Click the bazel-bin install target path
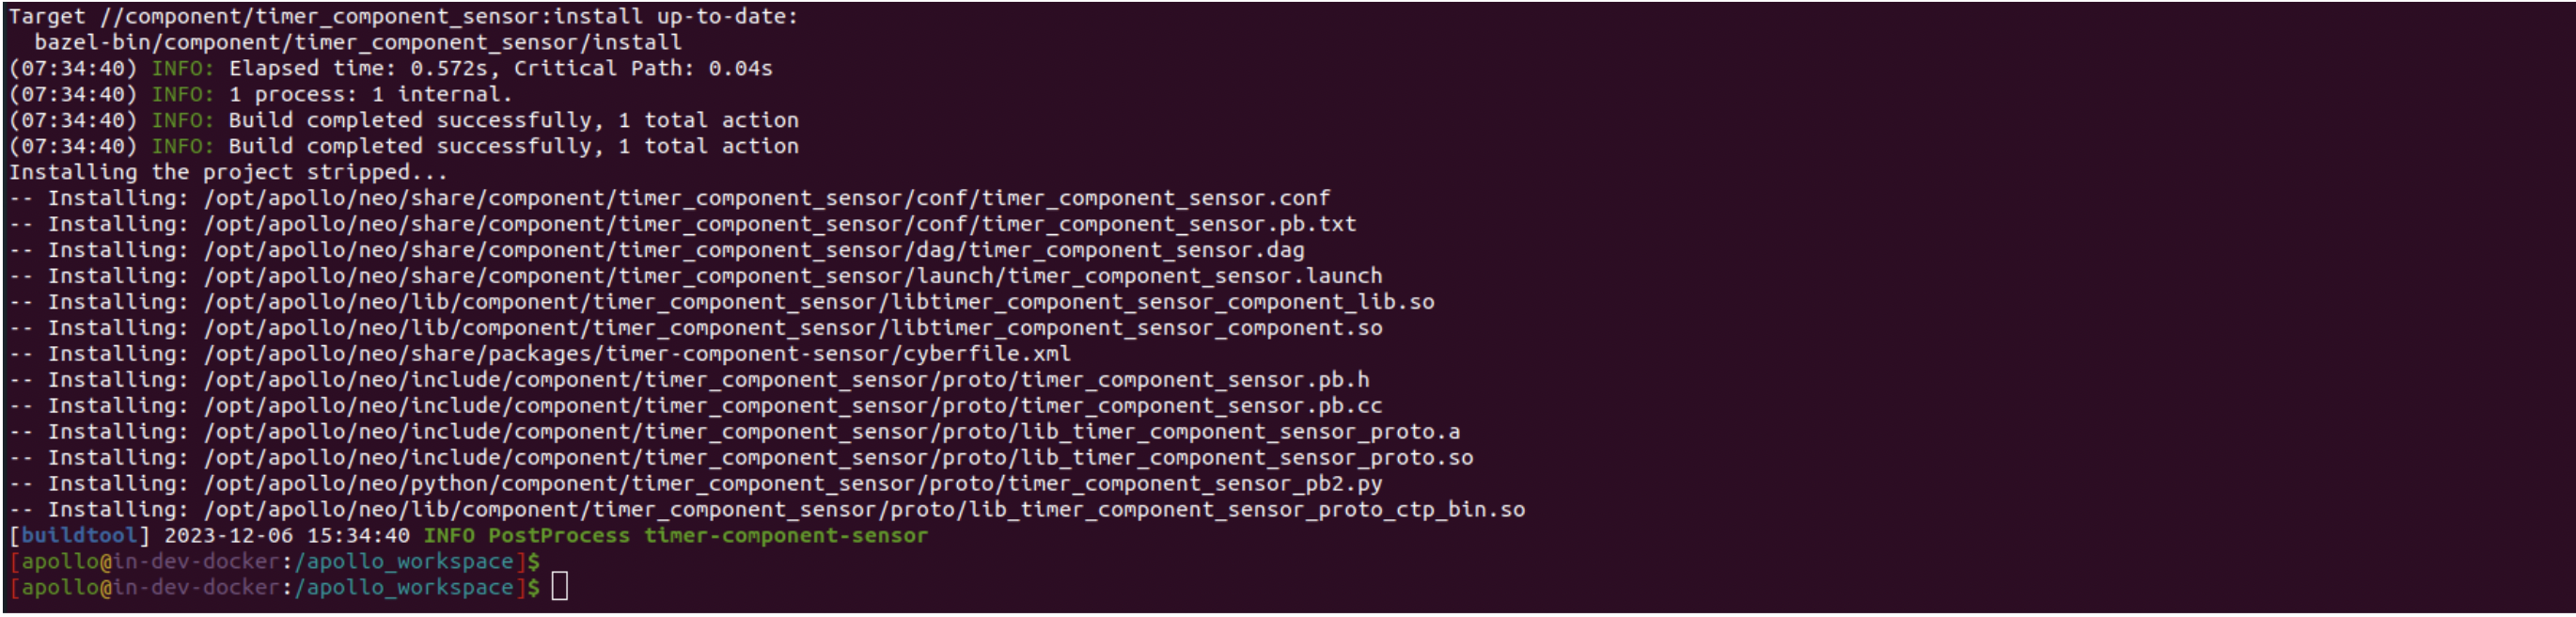Screen dimensions: 2576x617 (x=358, y=42)
